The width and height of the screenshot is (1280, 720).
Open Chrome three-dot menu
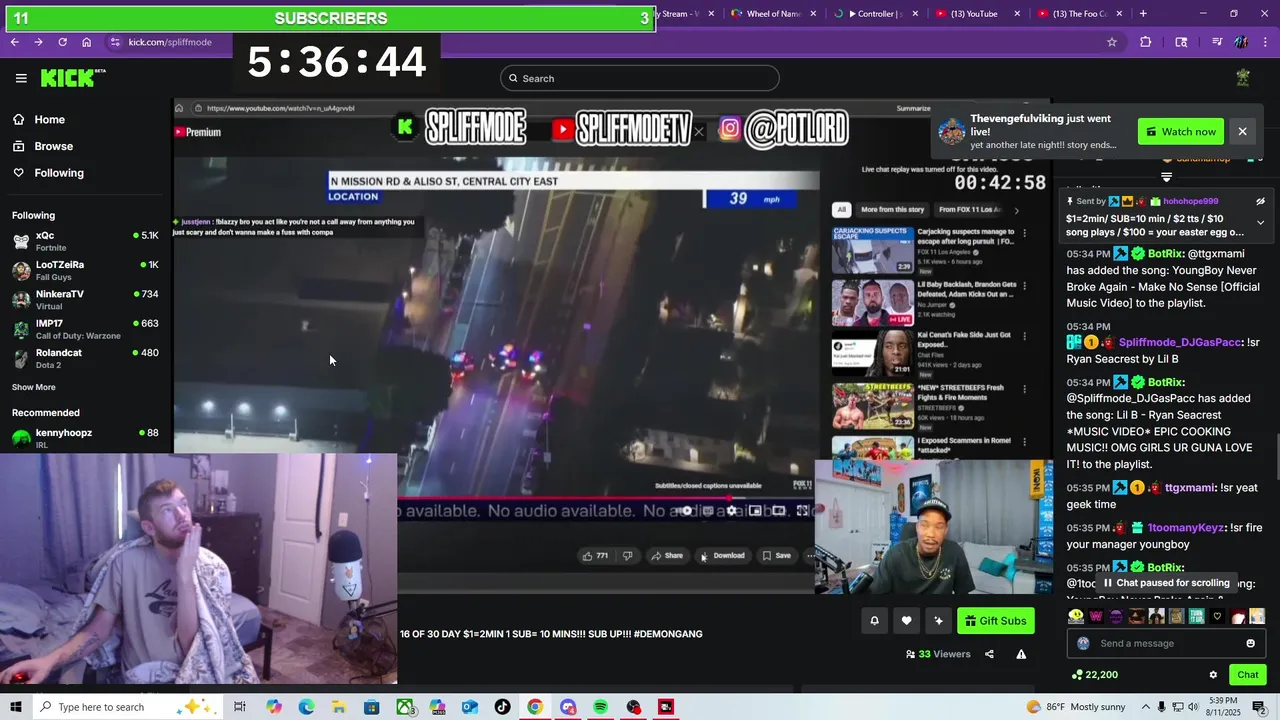(1266, 42)
